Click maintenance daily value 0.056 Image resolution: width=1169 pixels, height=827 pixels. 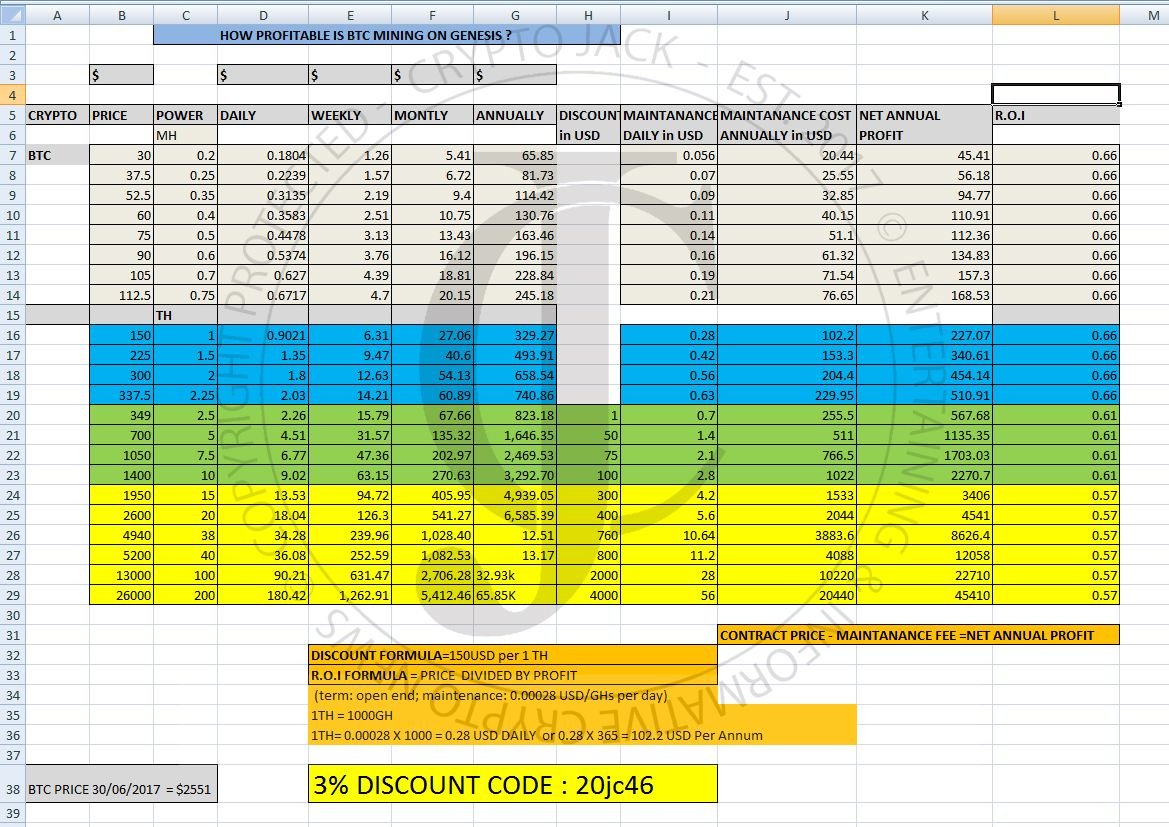(x=669, y=155)
